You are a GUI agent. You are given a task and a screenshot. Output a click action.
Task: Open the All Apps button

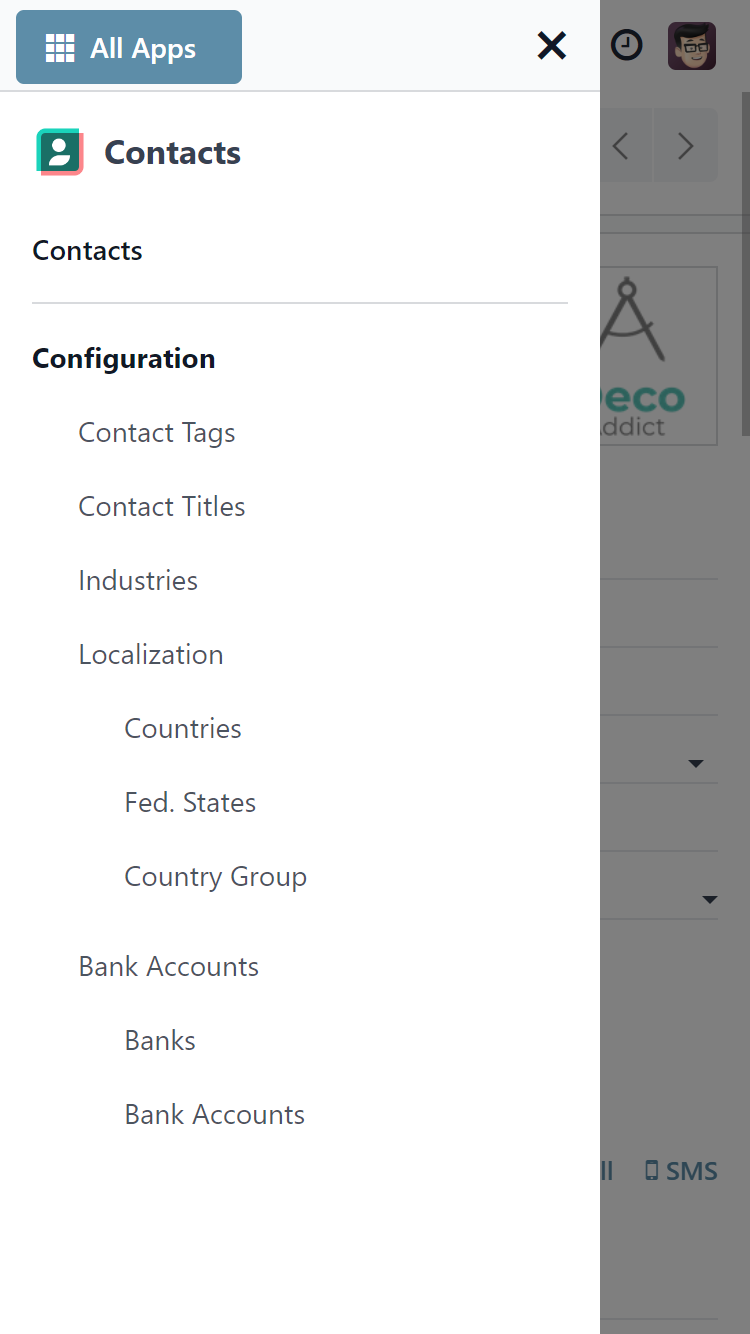click(x=129, y=47)
